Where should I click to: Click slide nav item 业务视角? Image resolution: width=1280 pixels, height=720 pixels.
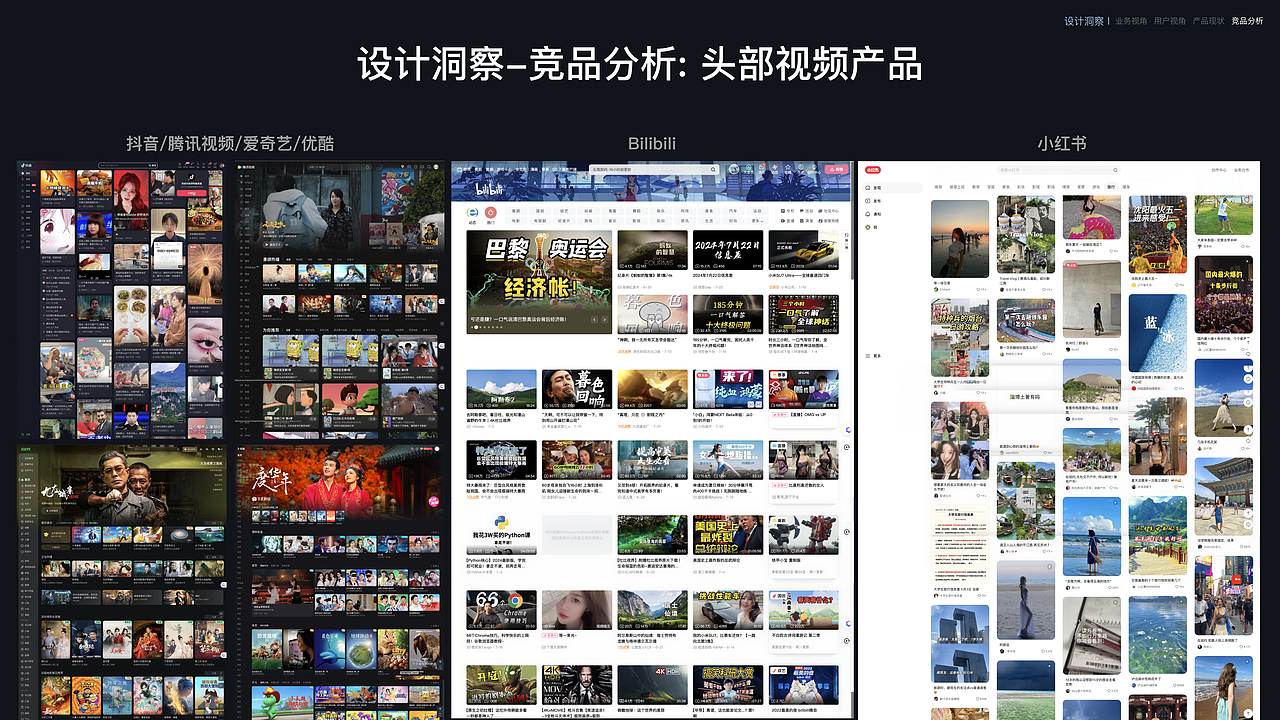[1131, 20]
